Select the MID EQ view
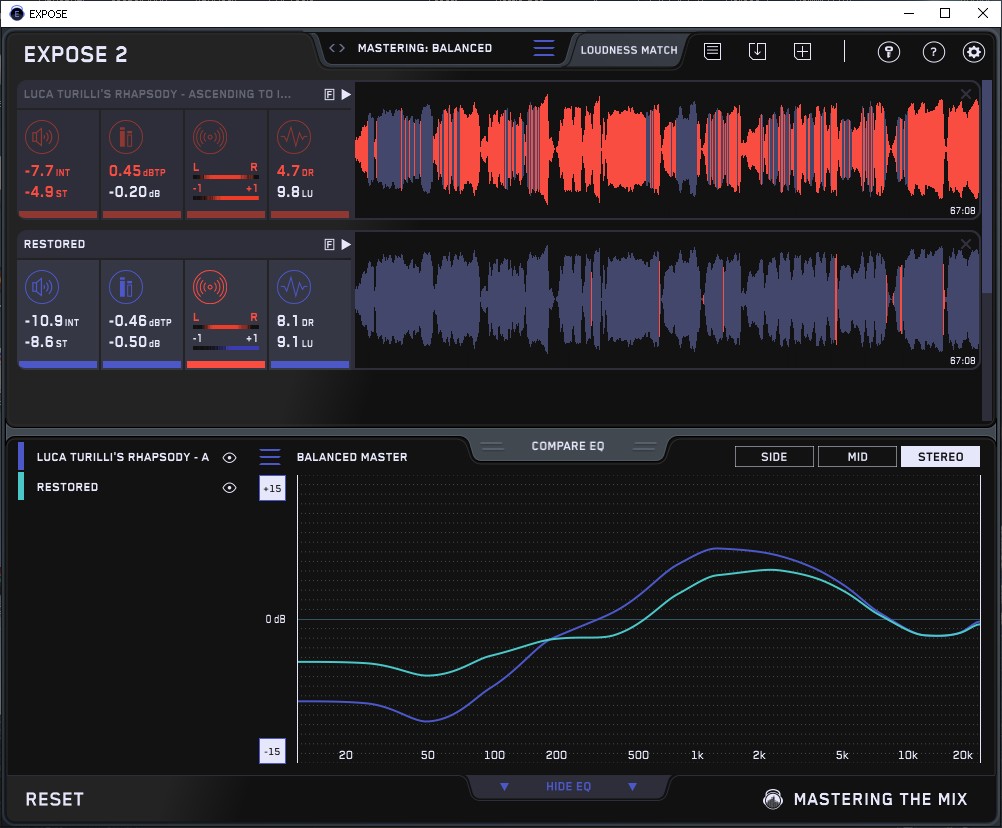Viewport: 1002px width, 828px height. point(858,457)
